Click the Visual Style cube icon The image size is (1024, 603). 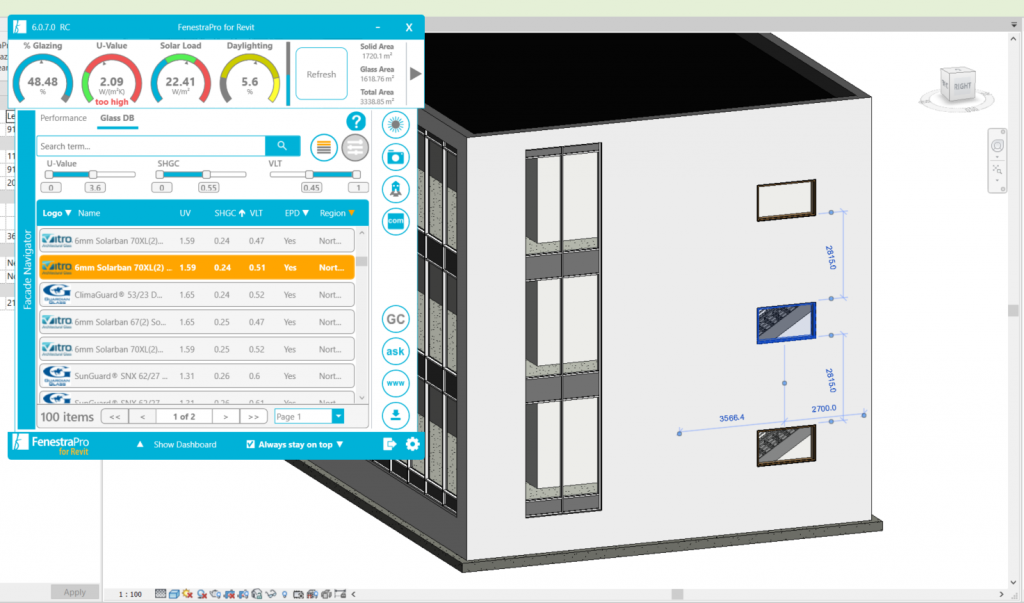[x=174, y=594]
